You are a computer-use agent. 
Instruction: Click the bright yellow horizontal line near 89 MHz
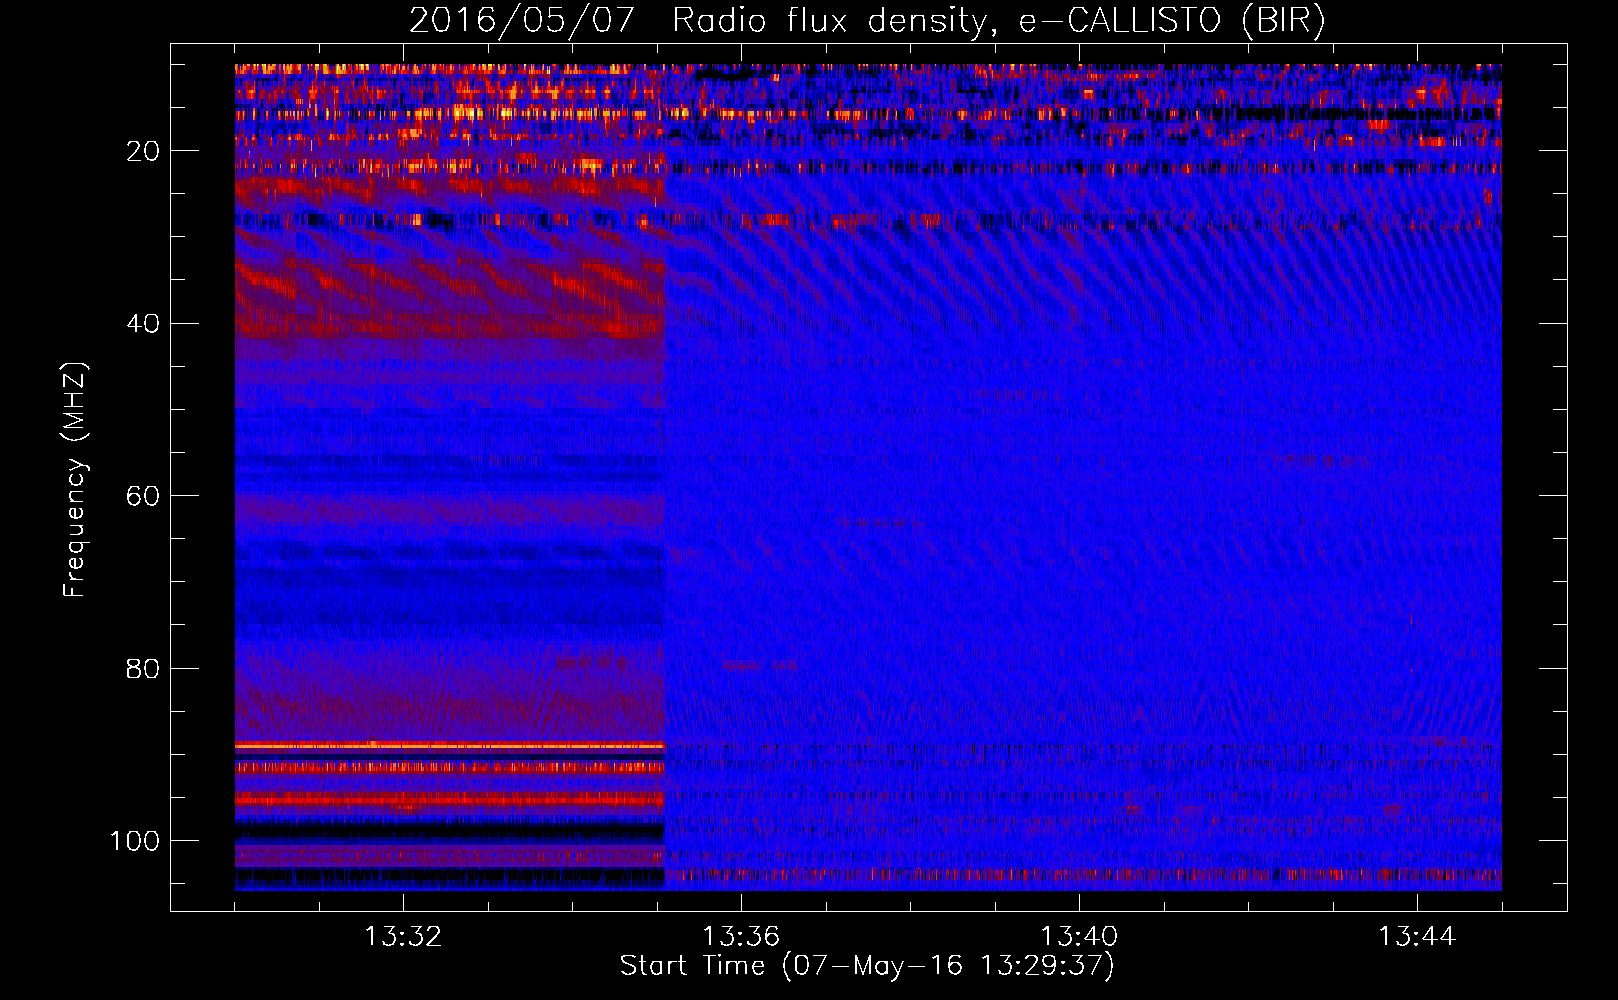pos(450,746)
